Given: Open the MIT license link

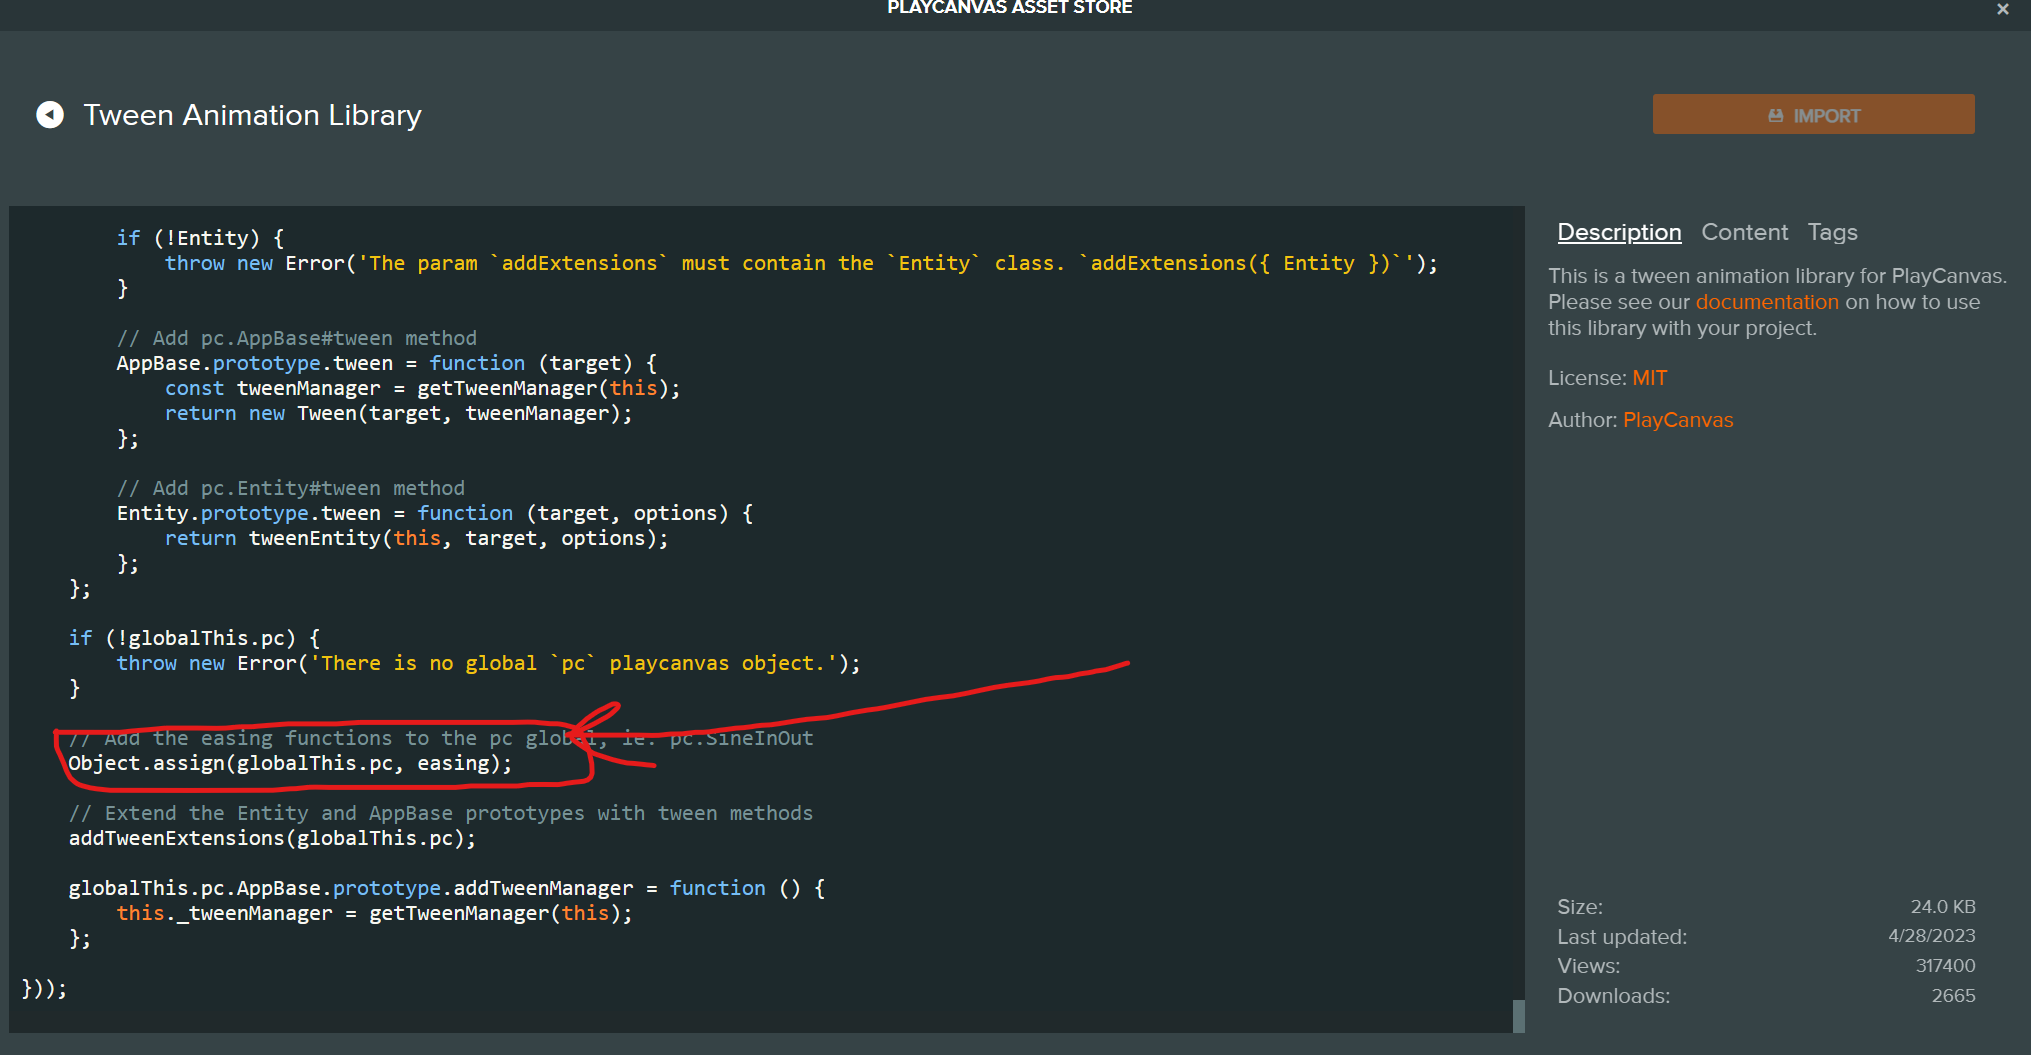Looking at the screenshot, I should pyautogui.click(x=1650, y=378).
